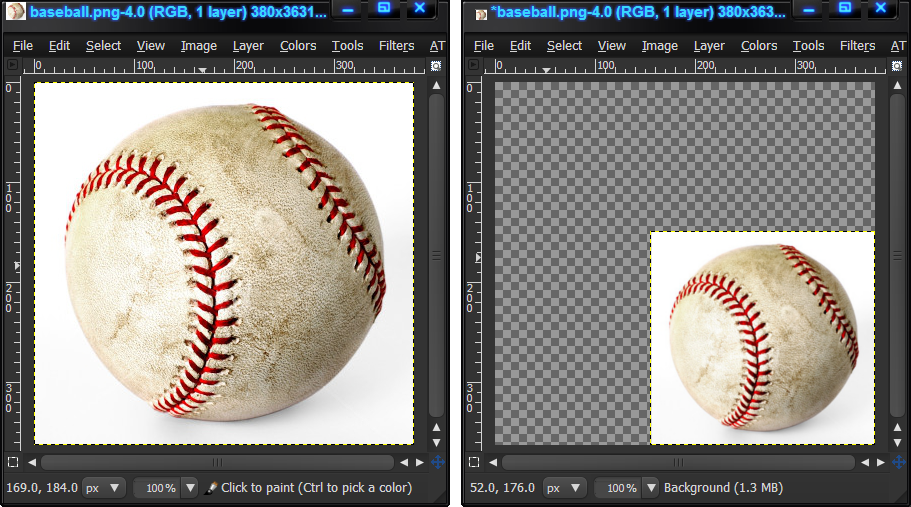Image resolution: width=911 pixels, height=507 pixels.
Task: Open px unit dropdown in right window
Action: 564,488
